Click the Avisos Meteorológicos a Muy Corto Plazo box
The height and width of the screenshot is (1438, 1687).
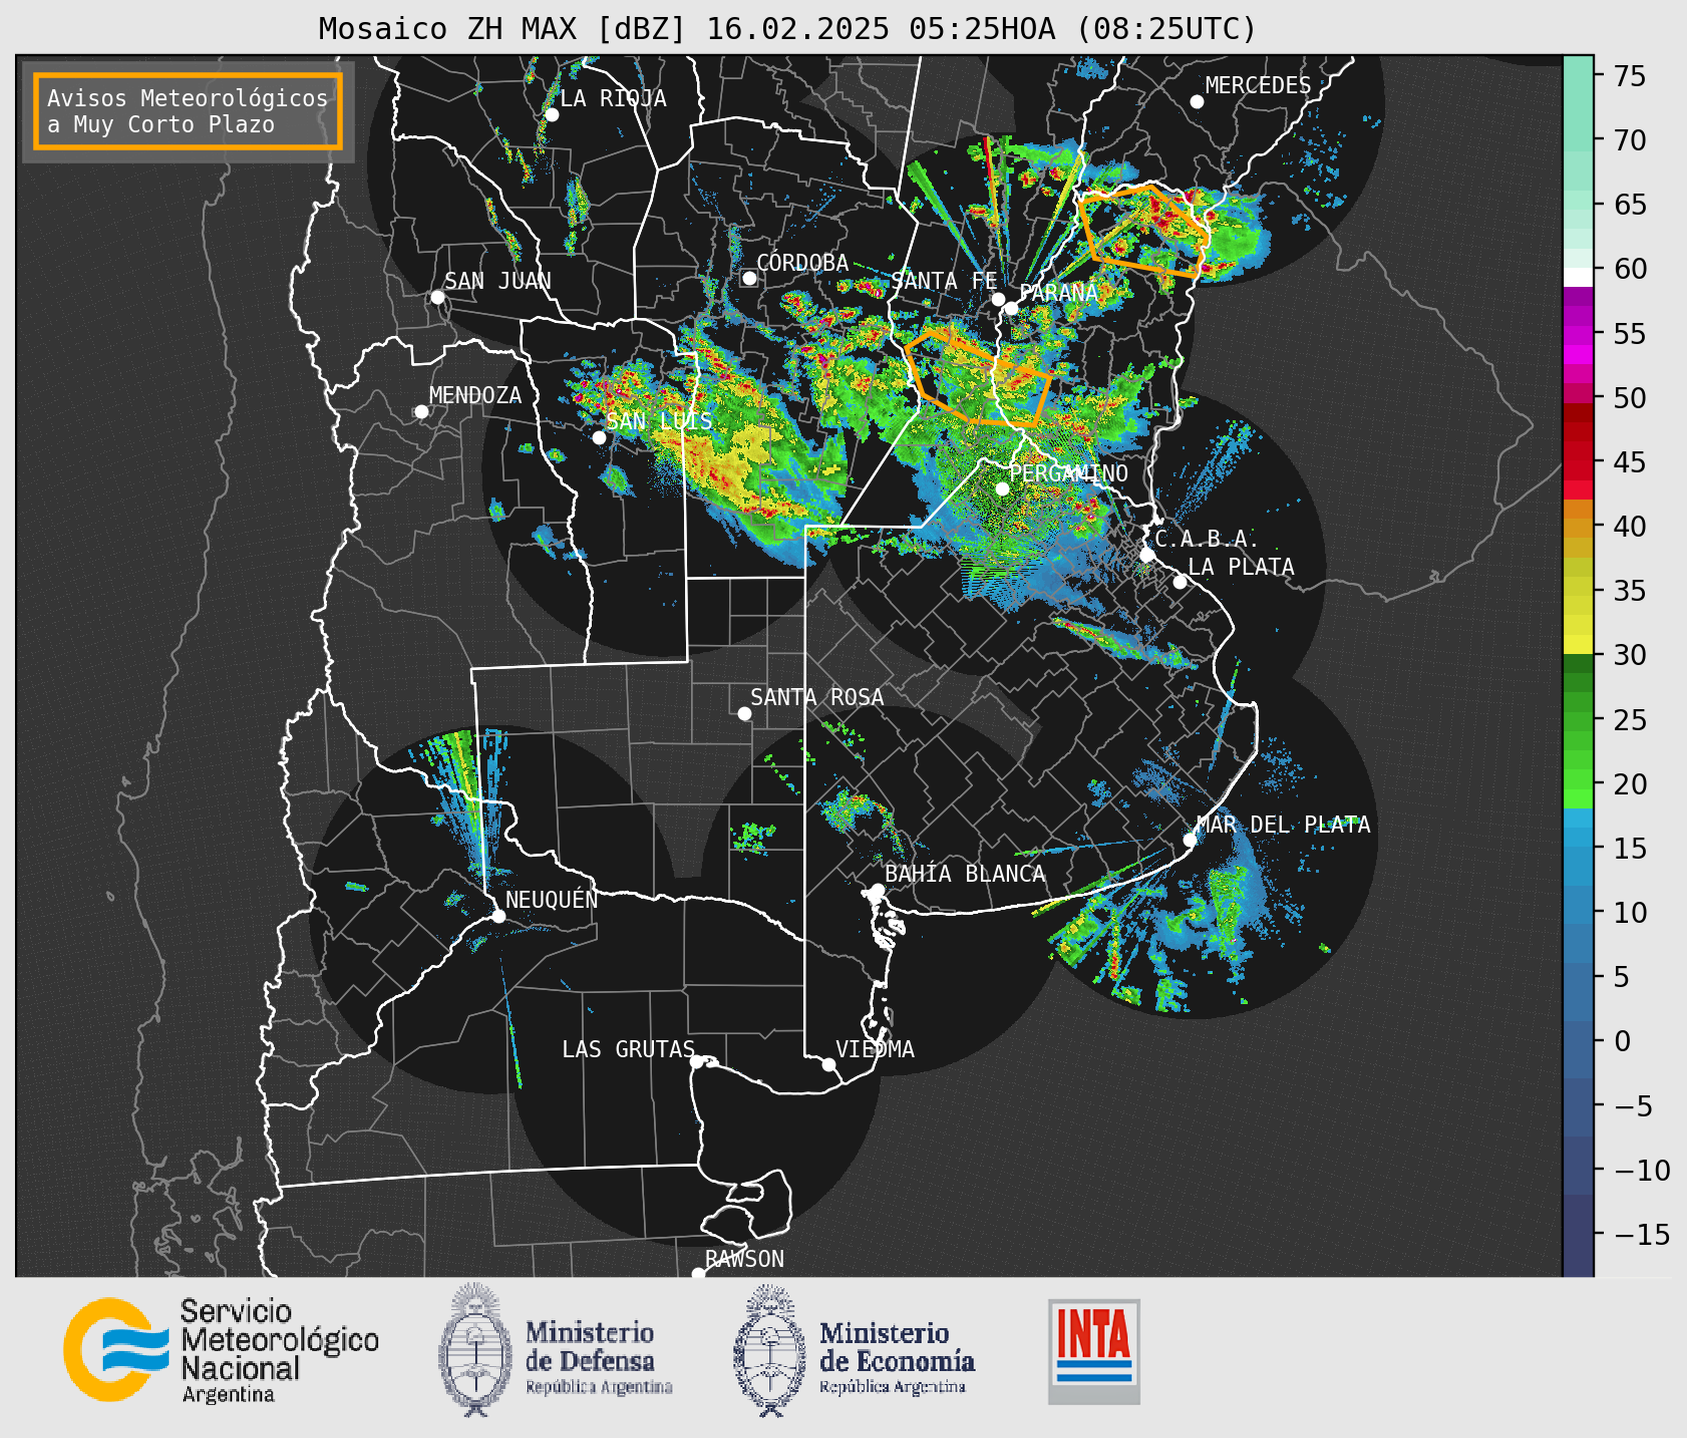[188, 111]
